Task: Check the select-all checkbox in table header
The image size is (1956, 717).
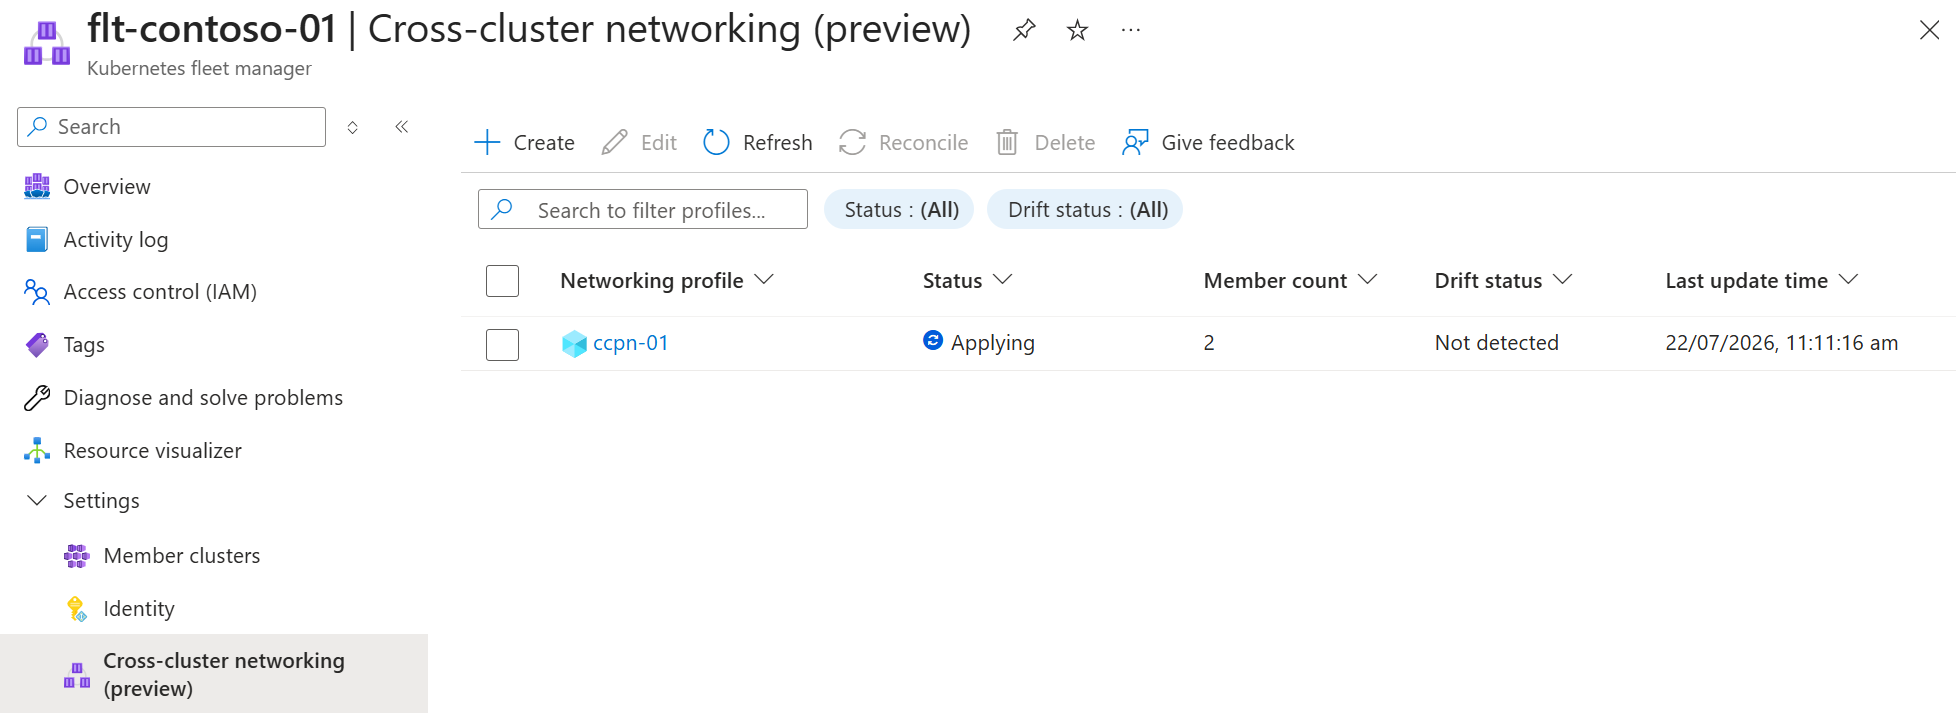Action: 502,281
